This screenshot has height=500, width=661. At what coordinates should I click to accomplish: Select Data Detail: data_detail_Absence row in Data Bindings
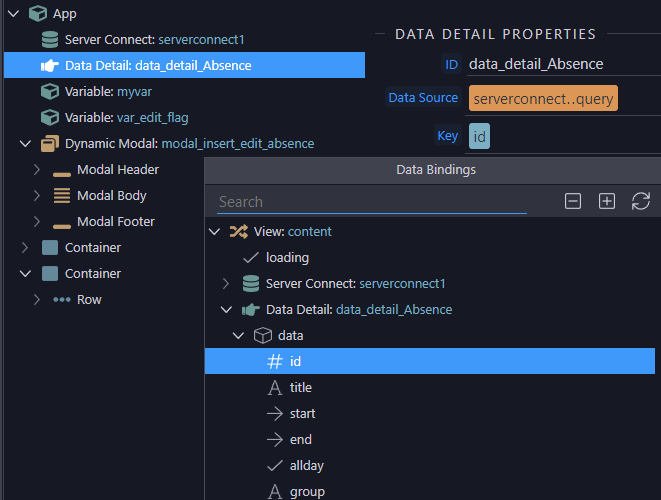[x=359, y=310]
